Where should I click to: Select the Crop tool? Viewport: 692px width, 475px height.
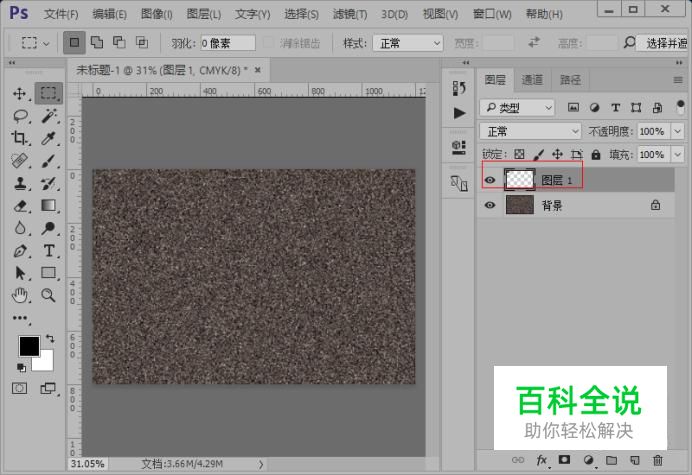[20, 138]
